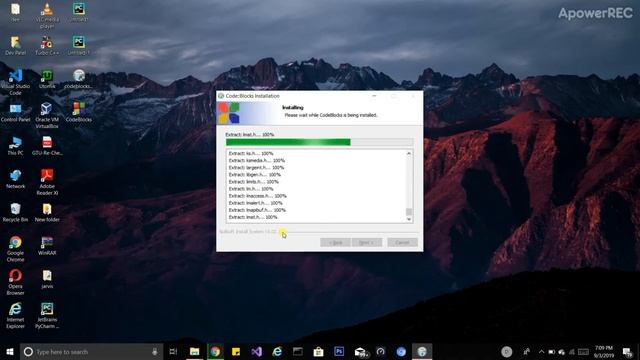The height and width of the screenshot is (360, 640).
Task: Open Task View from the taskbar
Action: tap(173, 351)
